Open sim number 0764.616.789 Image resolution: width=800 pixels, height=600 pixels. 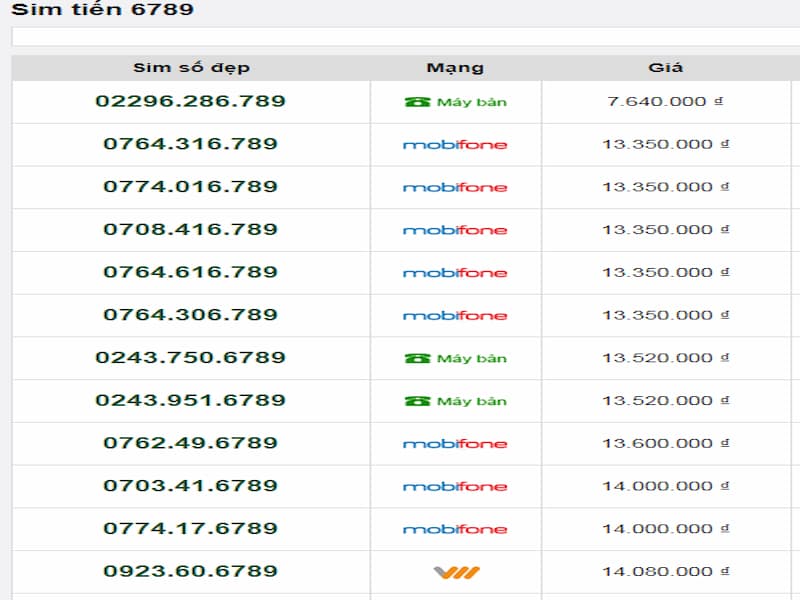click(x=190, y=272)
